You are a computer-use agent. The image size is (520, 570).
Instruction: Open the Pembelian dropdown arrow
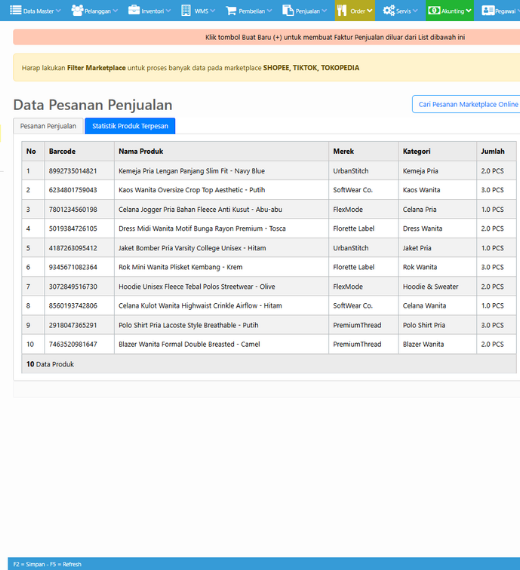pyautogui.click(x=269, y=11)
